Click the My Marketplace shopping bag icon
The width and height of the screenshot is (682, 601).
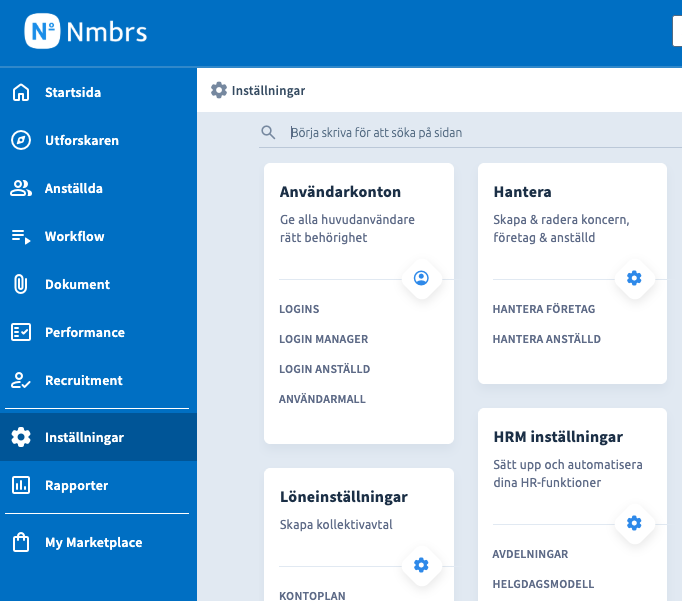tap(20, 543)
